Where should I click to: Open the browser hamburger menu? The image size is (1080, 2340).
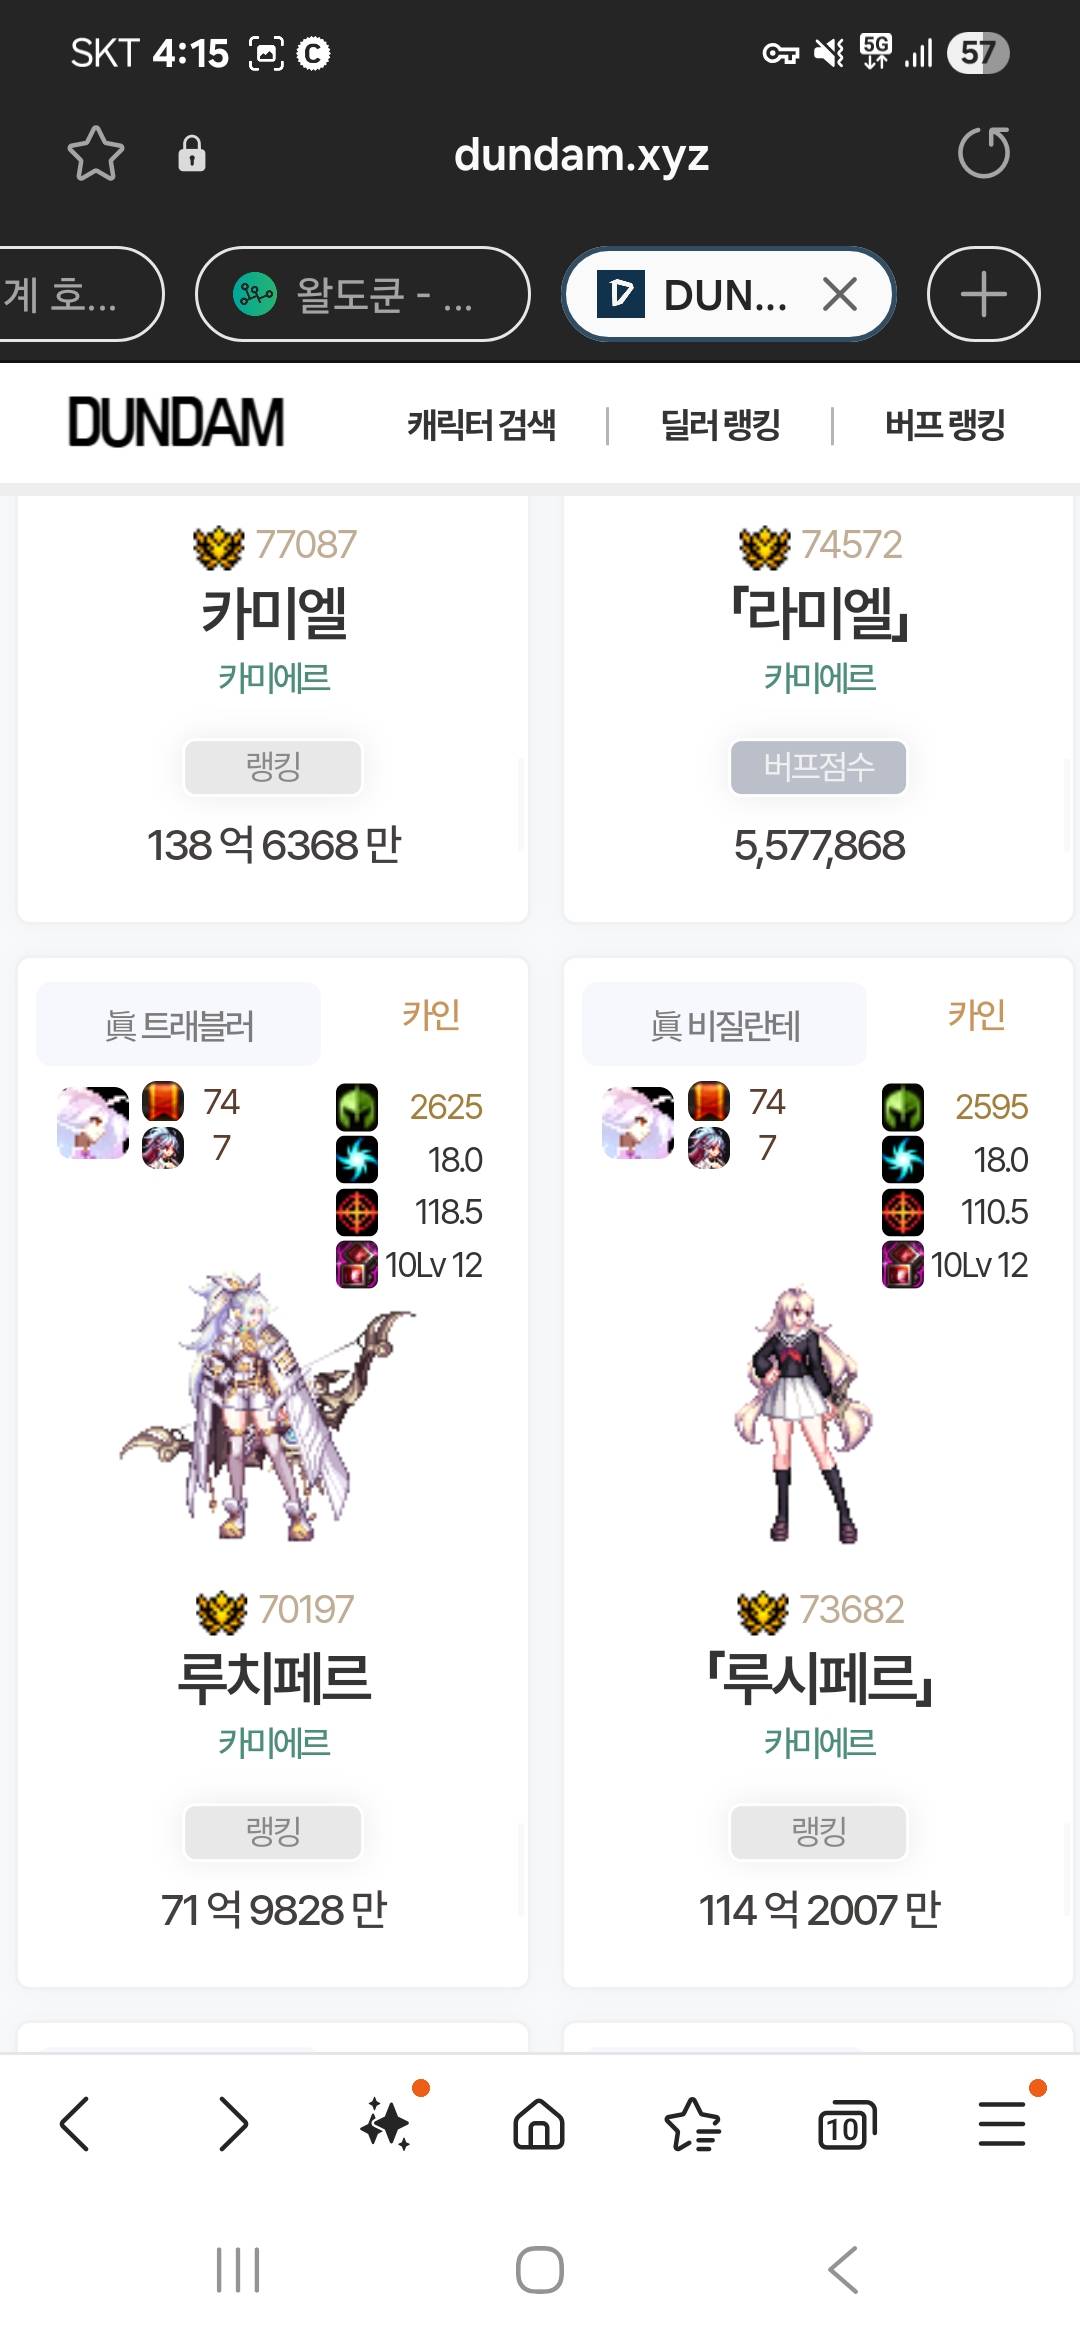tap(1002, 2123)
